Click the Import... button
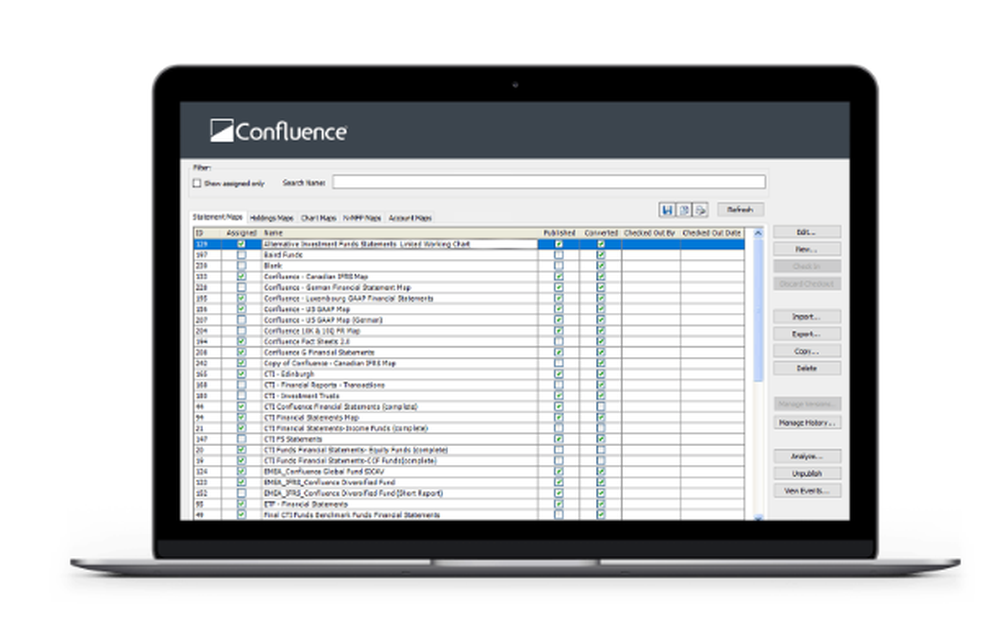Image resolution: width=1000 pixels, height=638 pixels. pyautogui.click(x=807, y=317)
